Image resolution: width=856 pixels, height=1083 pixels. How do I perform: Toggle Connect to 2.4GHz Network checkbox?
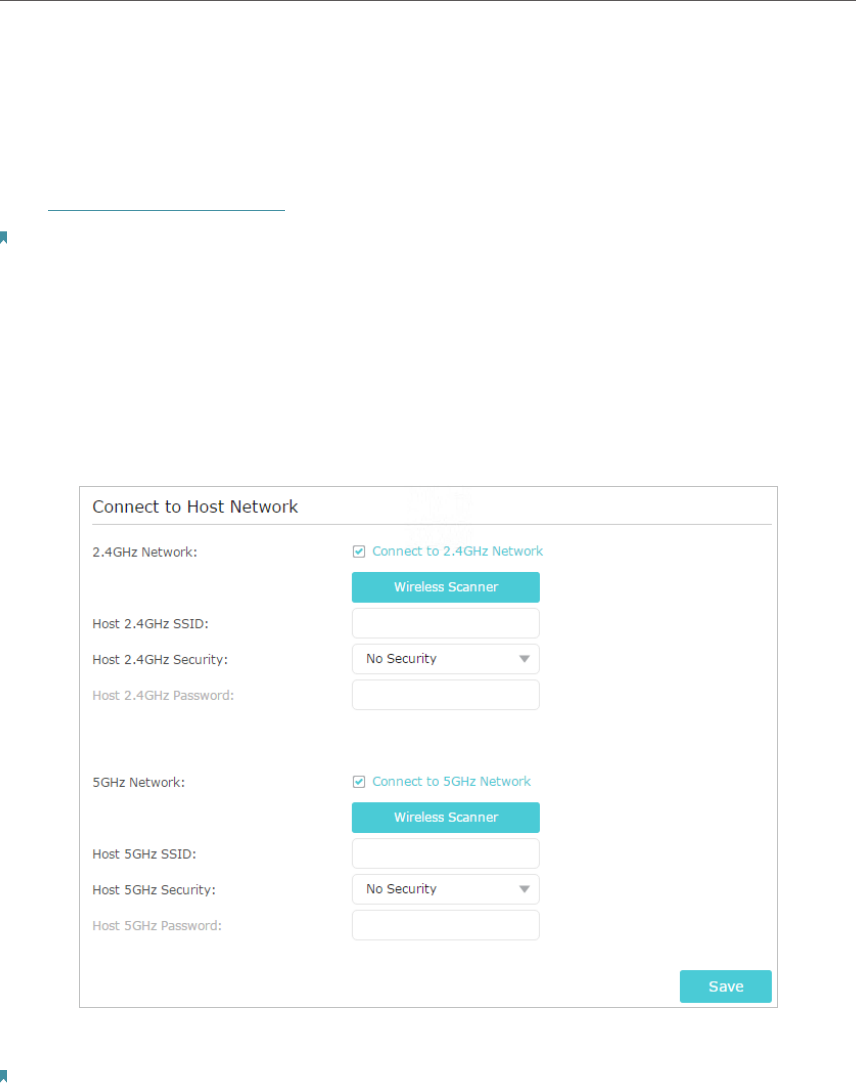pos(359,551)
